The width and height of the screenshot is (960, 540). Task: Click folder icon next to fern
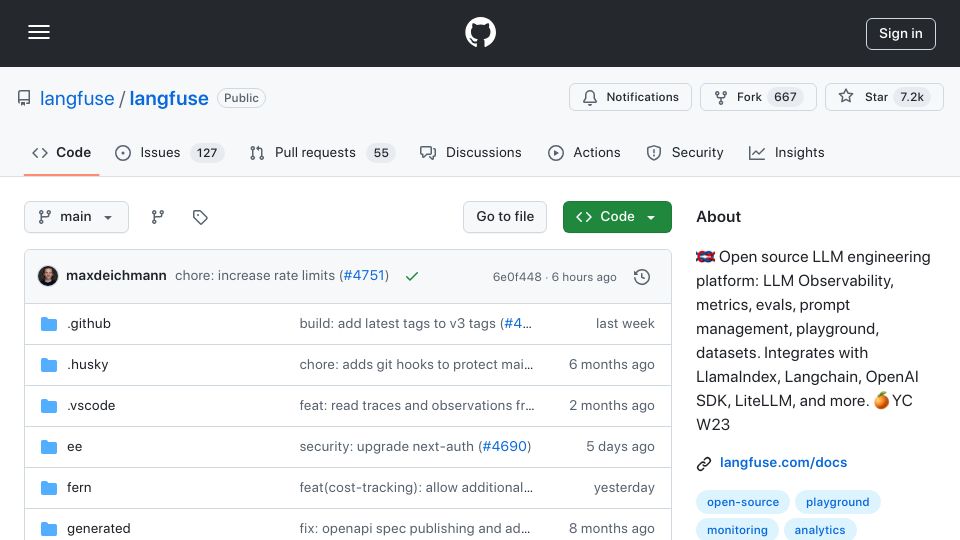click(x=49, y=488)
